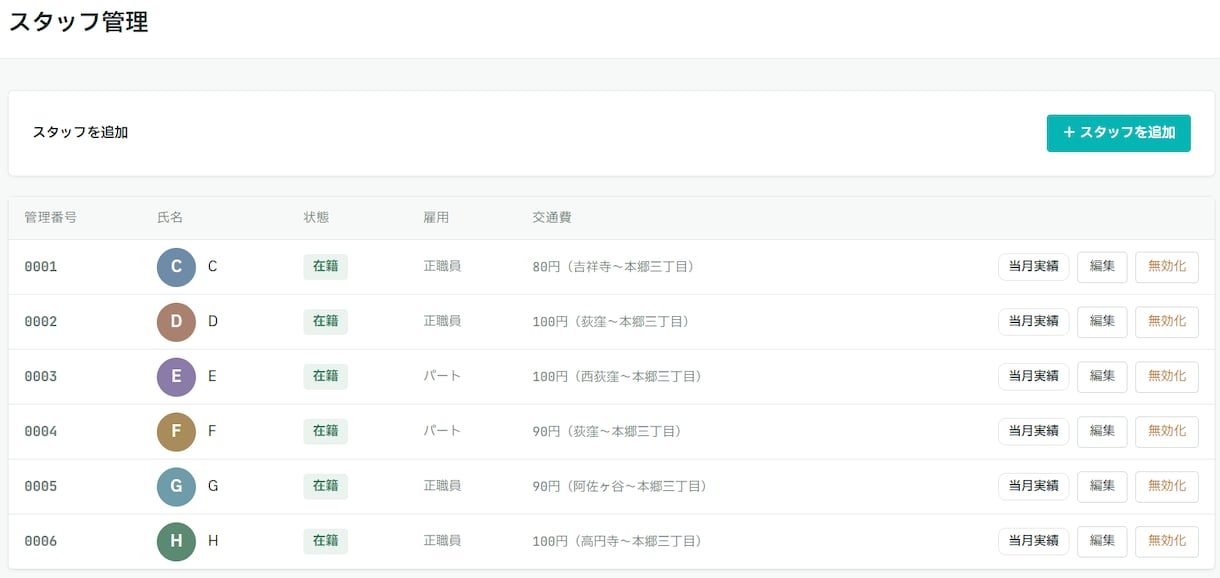This screenshot has width=1220, height=578.
Task: Click the 在籍 status badge for 0004
Action: click(x=325, y=432)
